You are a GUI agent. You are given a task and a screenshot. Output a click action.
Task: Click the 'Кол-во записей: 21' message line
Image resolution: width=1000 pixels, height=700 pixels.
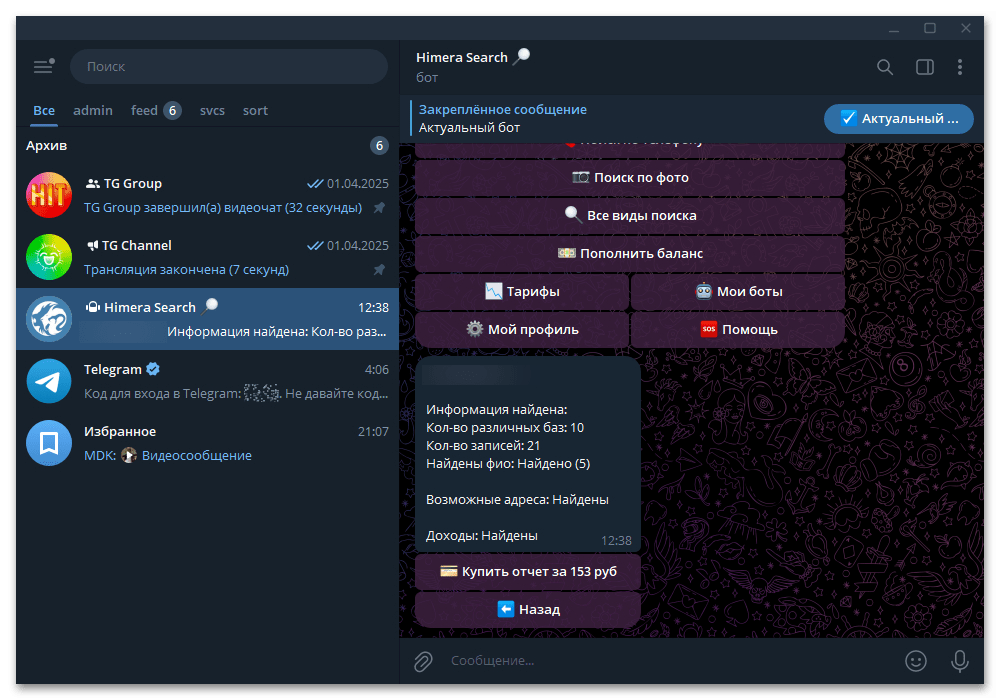(483, 446)
